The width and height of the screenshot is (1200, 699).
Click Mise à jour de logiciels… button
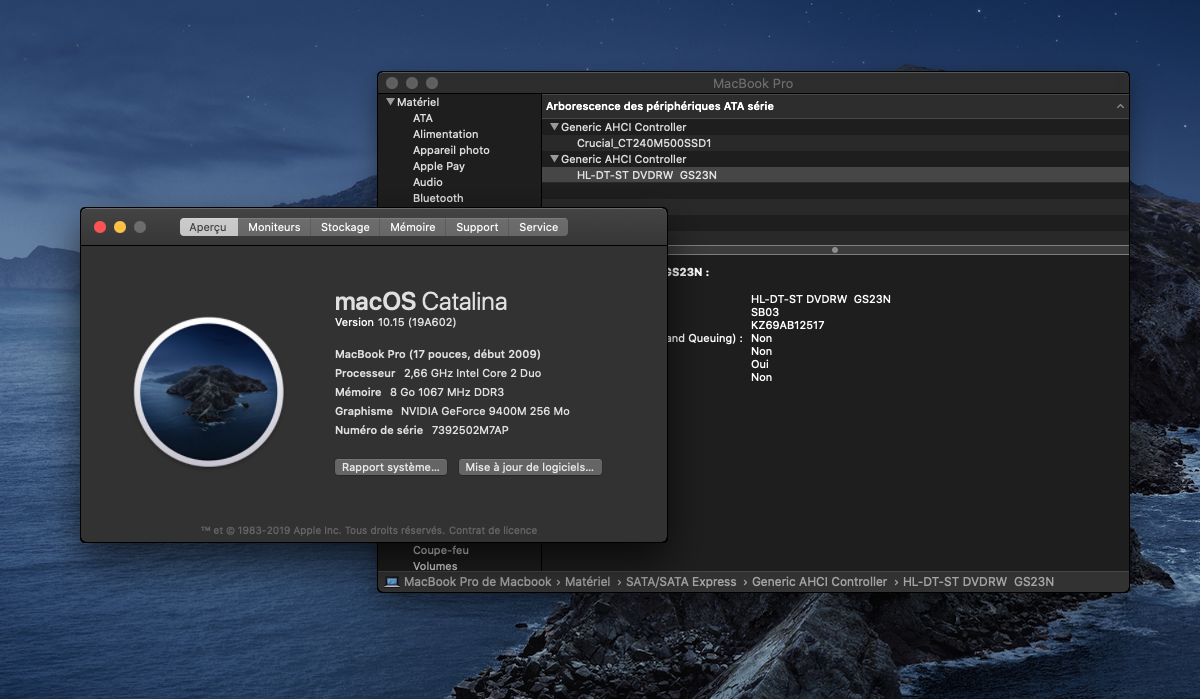coord(530,467)
